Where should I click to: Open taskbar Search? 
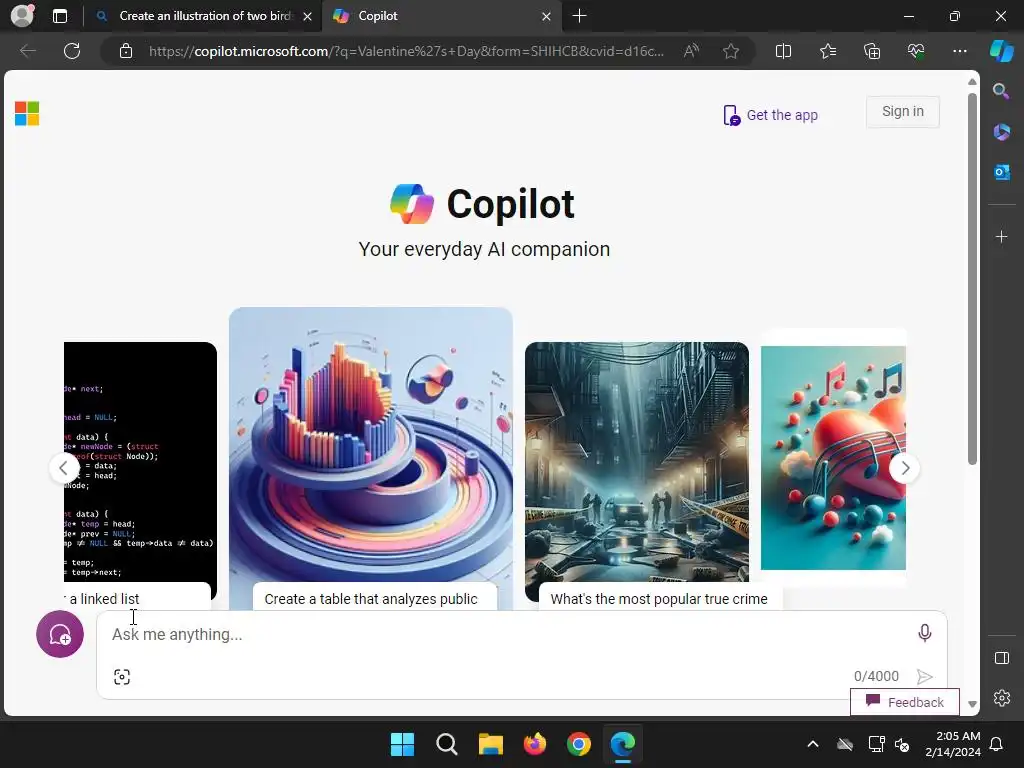click(x=447, y=744)
